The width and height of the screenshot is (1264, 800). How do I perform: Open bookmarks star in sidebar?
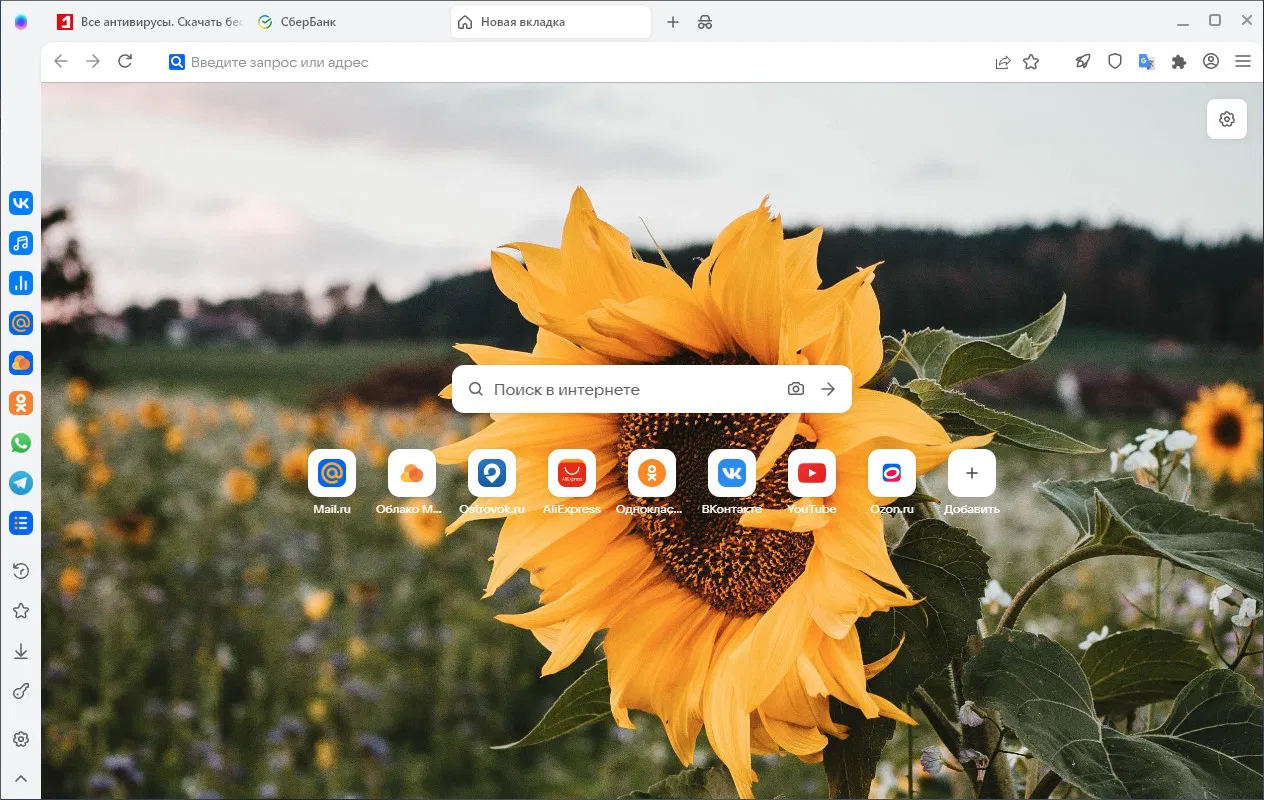coord(20,611)
